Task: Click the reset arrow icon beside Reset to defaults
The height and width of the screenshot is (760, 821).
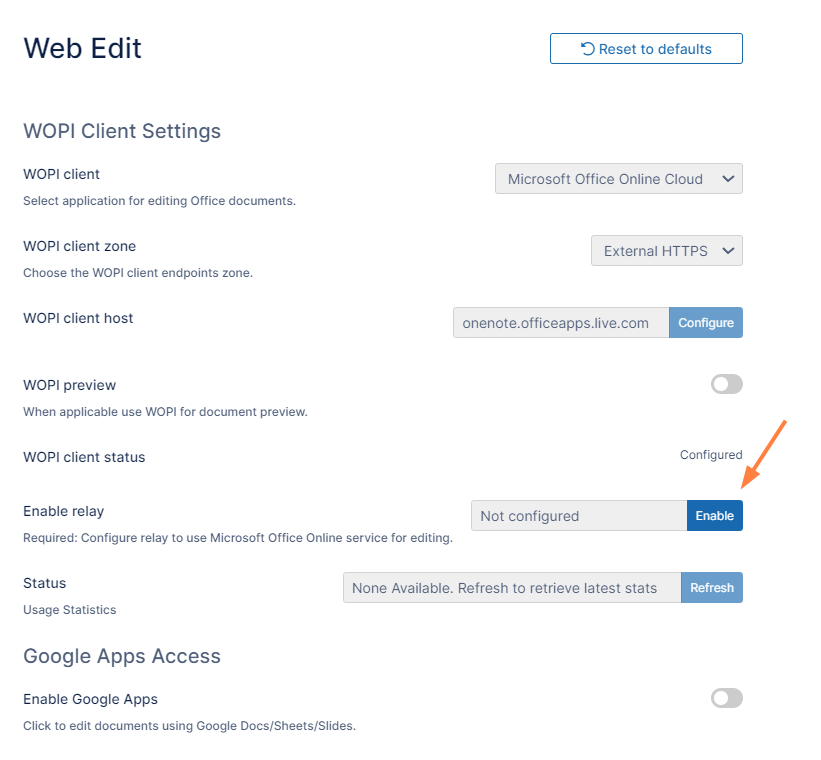Action: point(588,49)
